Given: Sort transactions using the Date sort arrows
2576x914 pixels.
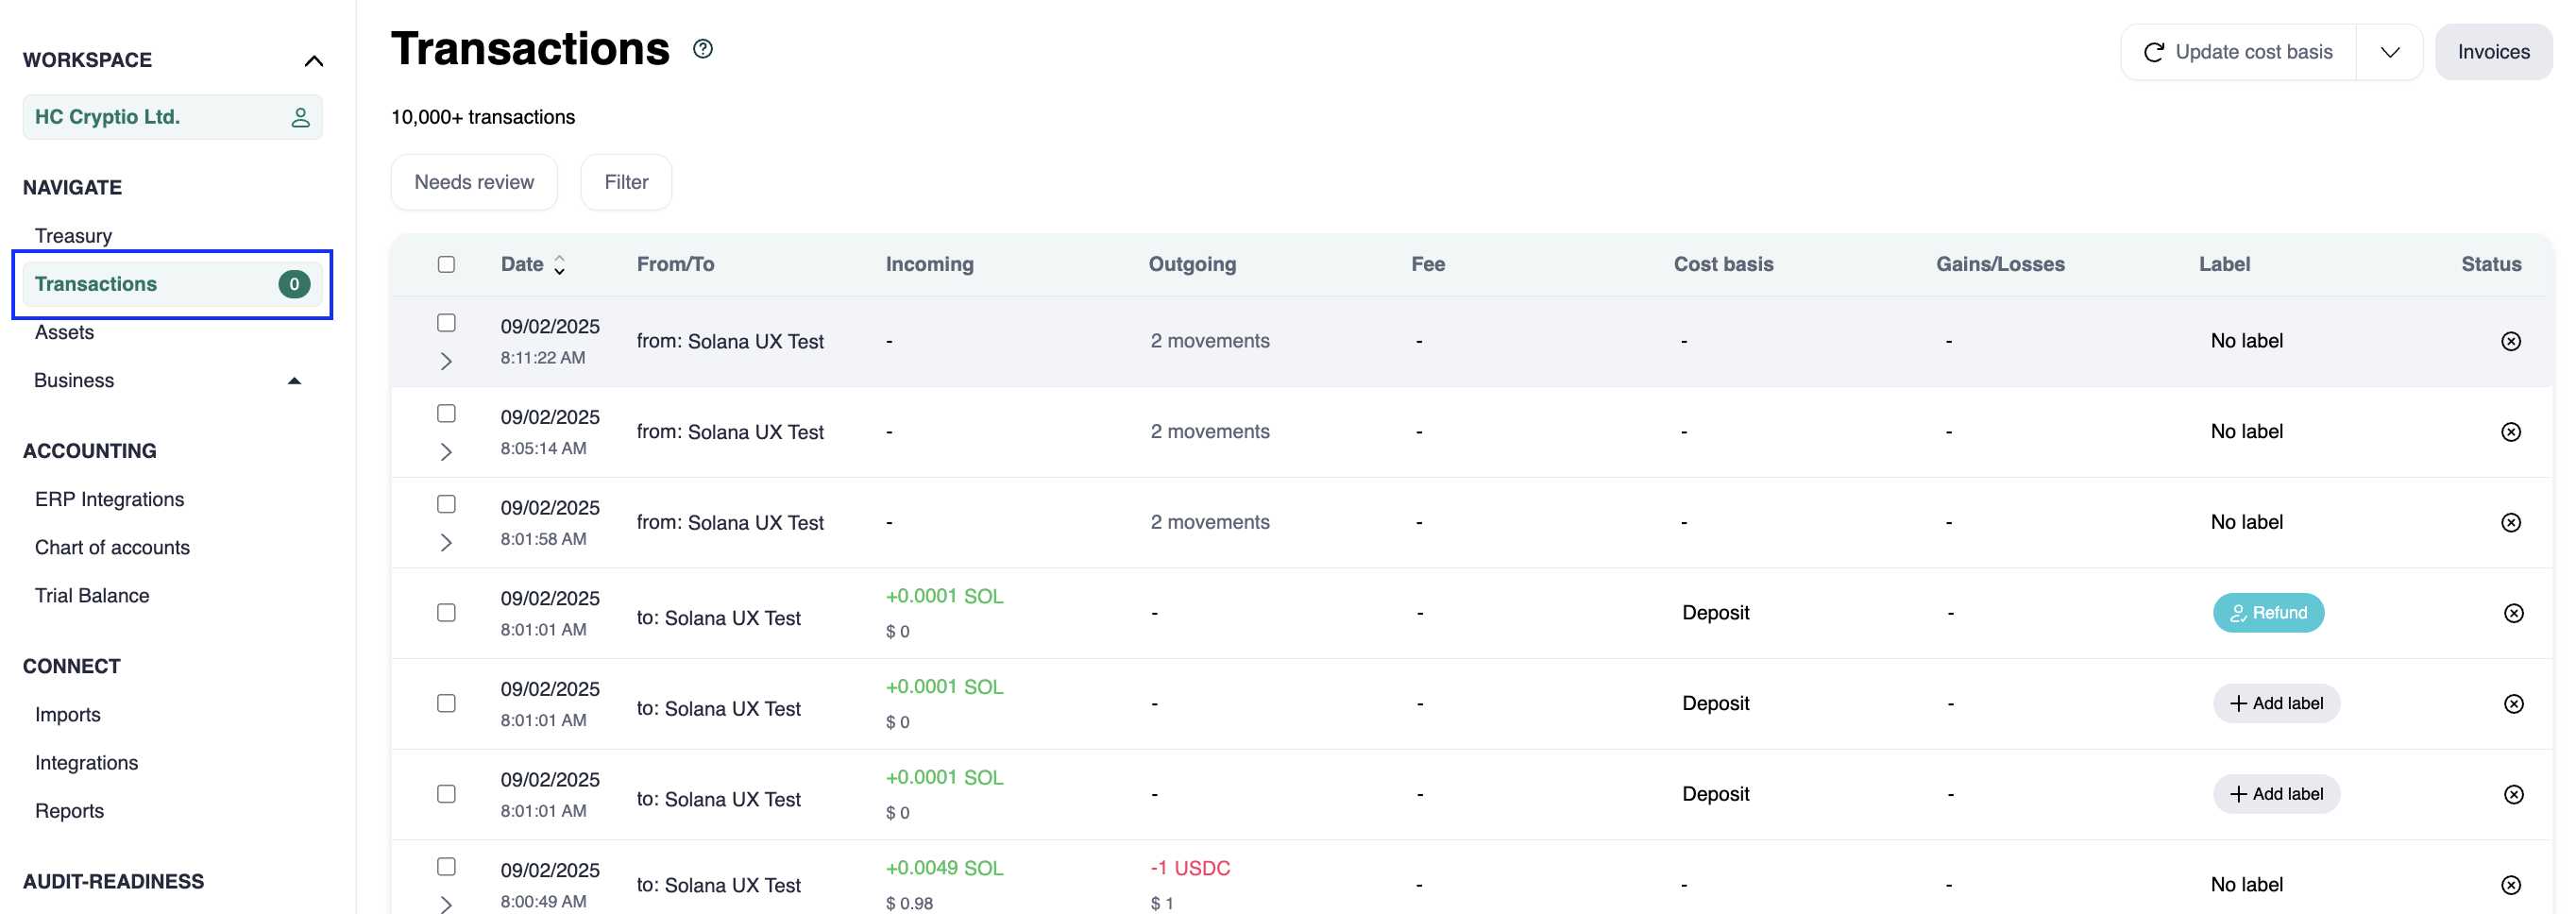Looking at the screenshot, I should [560, 265].
